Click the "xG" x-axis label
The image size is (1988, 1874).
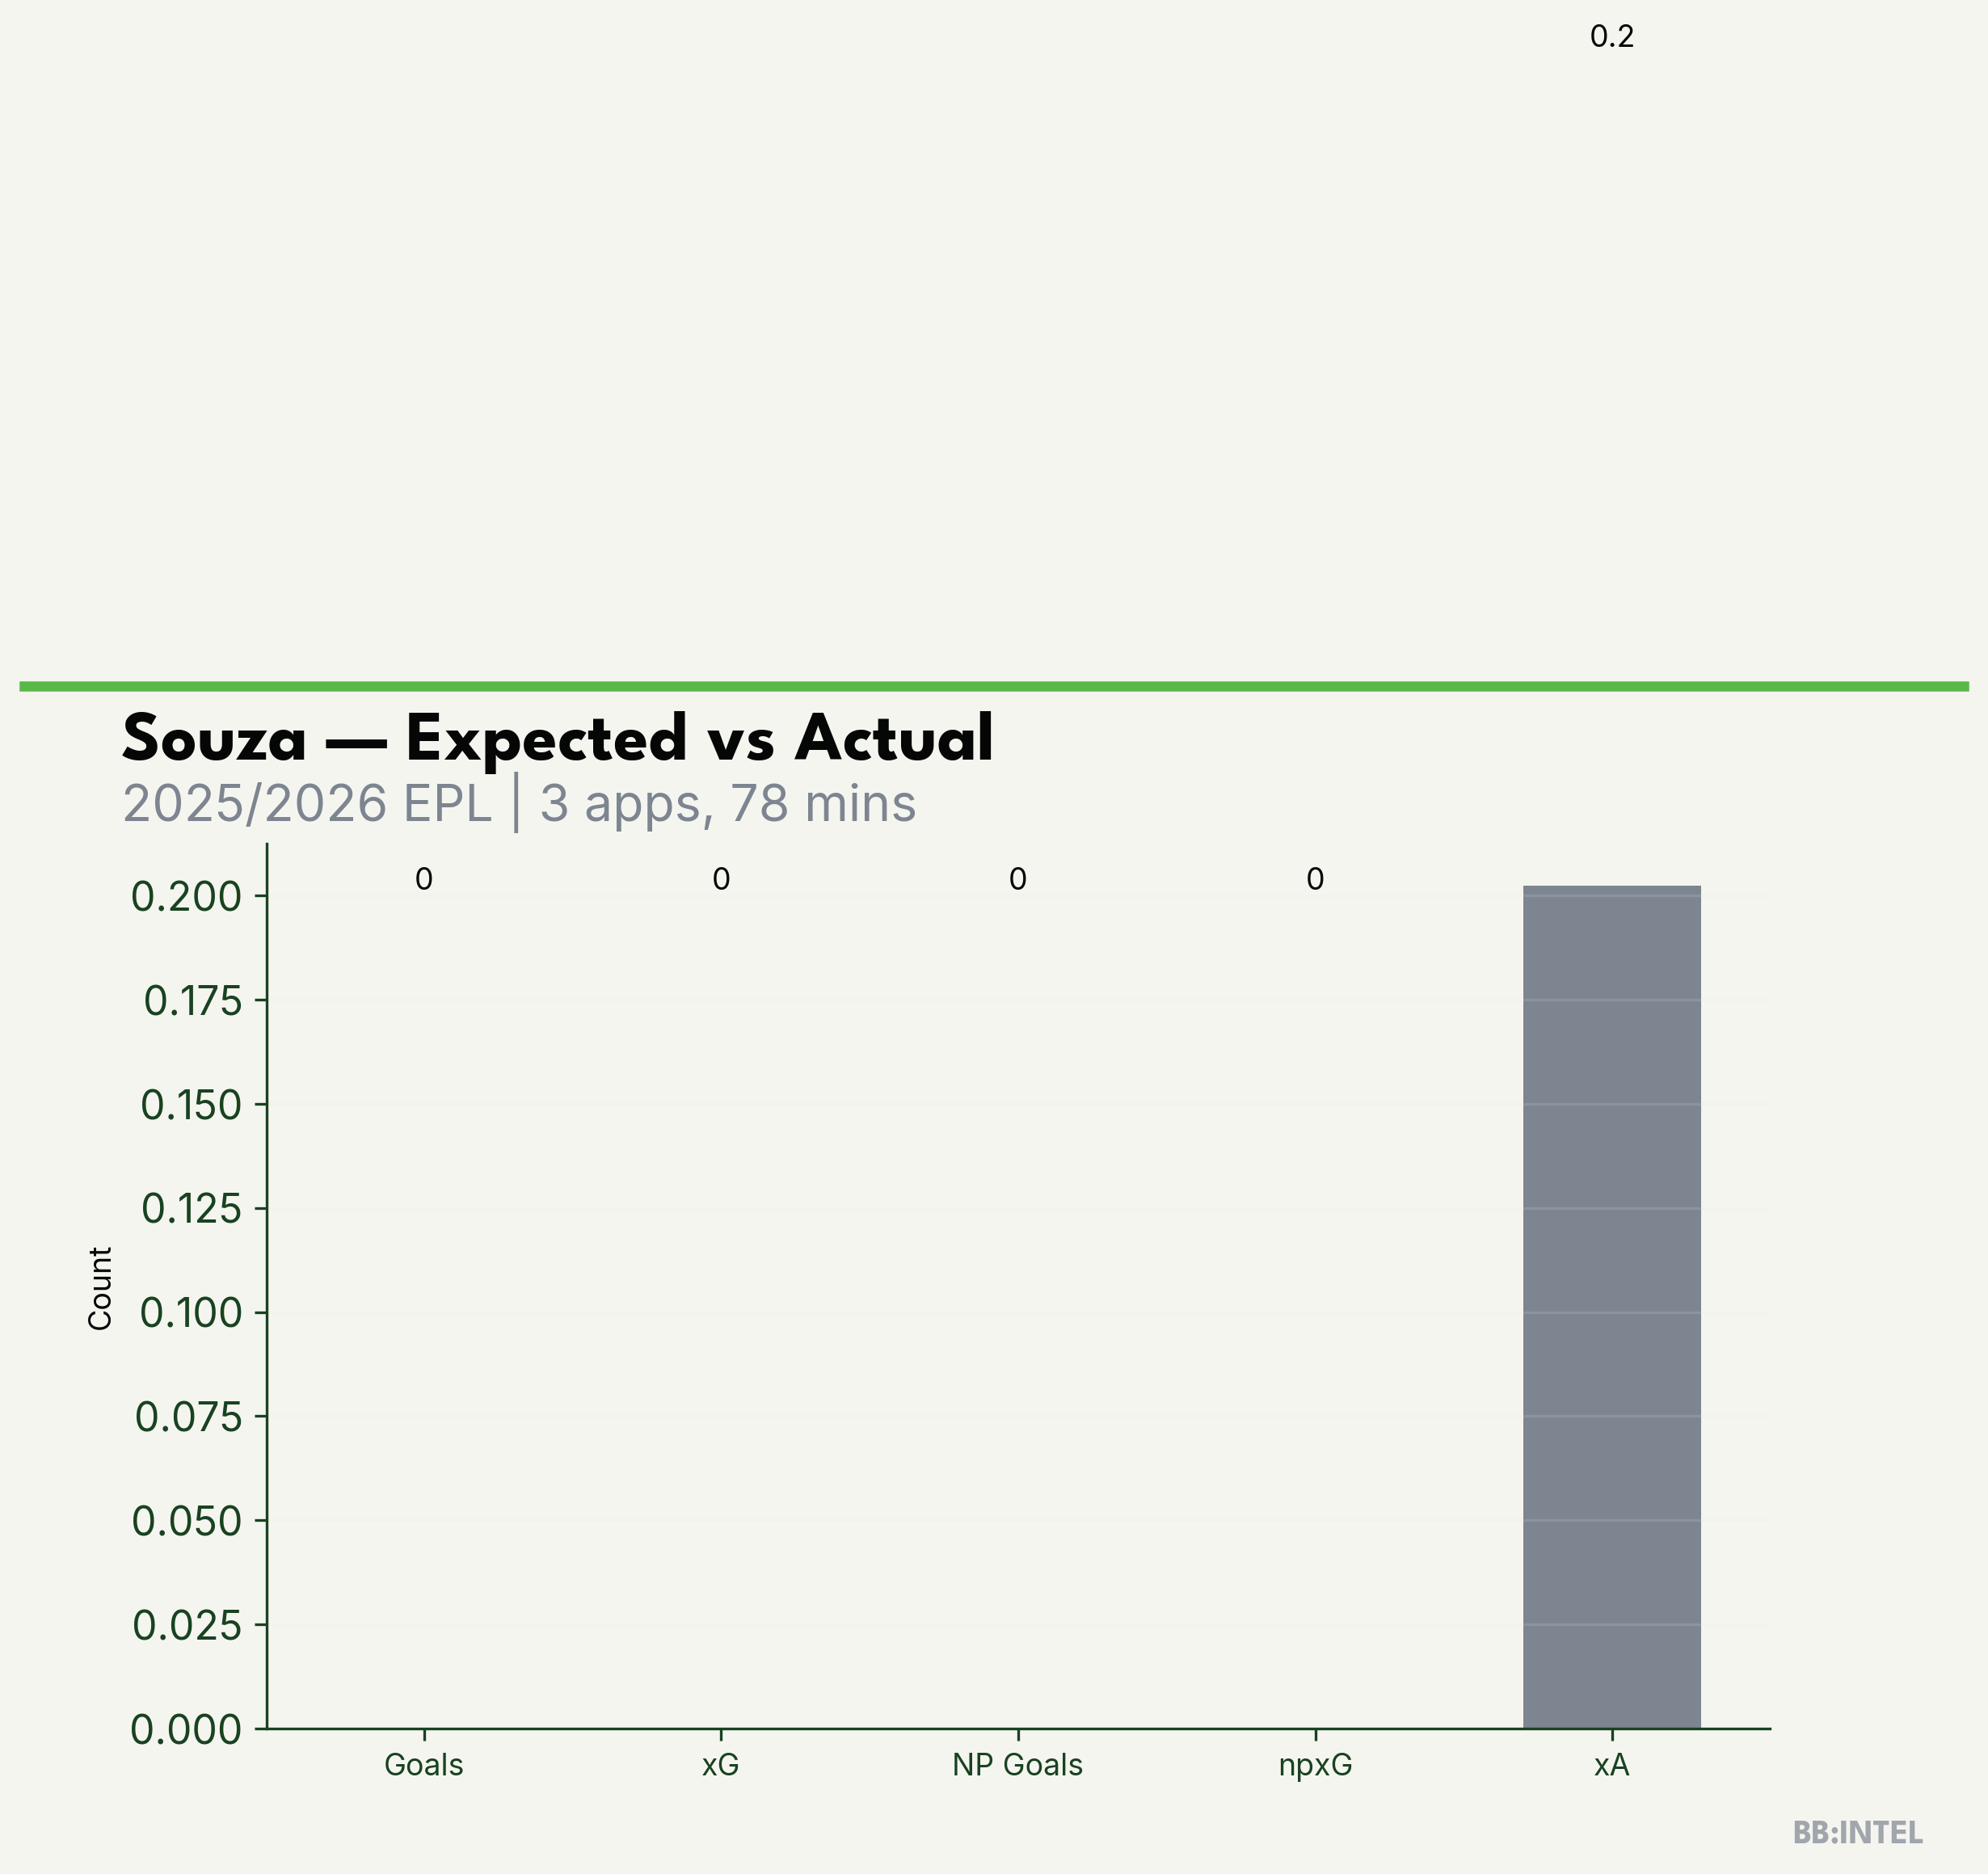point(720,1765)
